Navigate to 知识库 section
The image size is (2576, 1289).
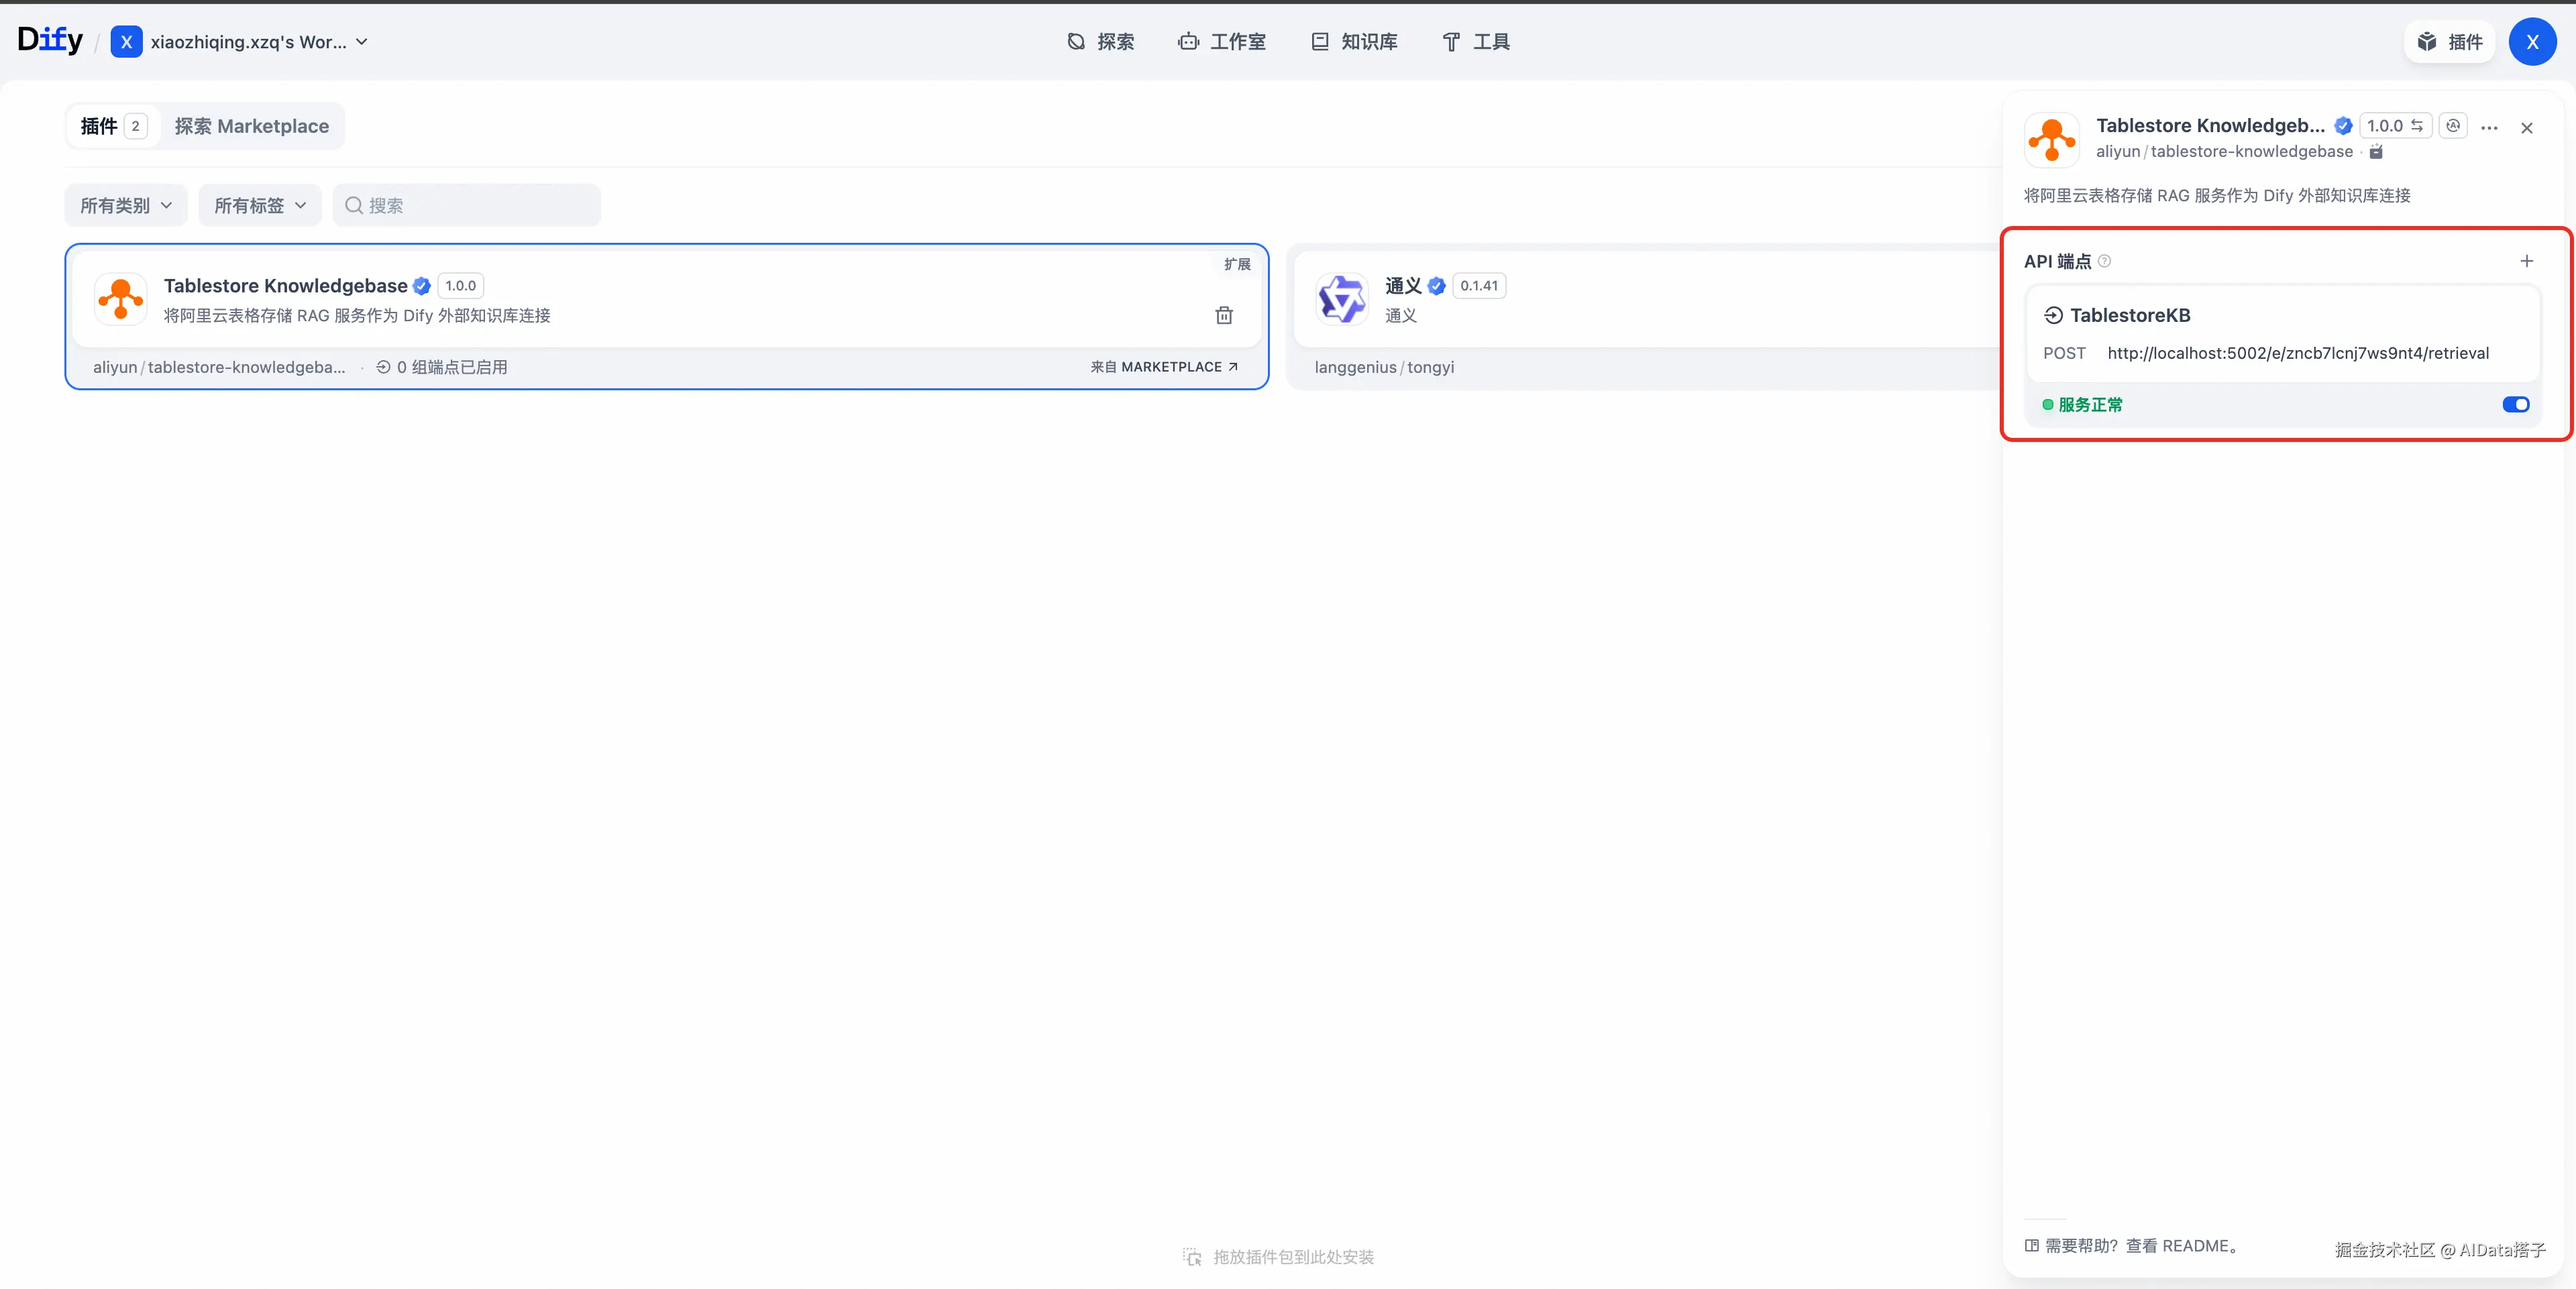click(x=1354, y=42)
